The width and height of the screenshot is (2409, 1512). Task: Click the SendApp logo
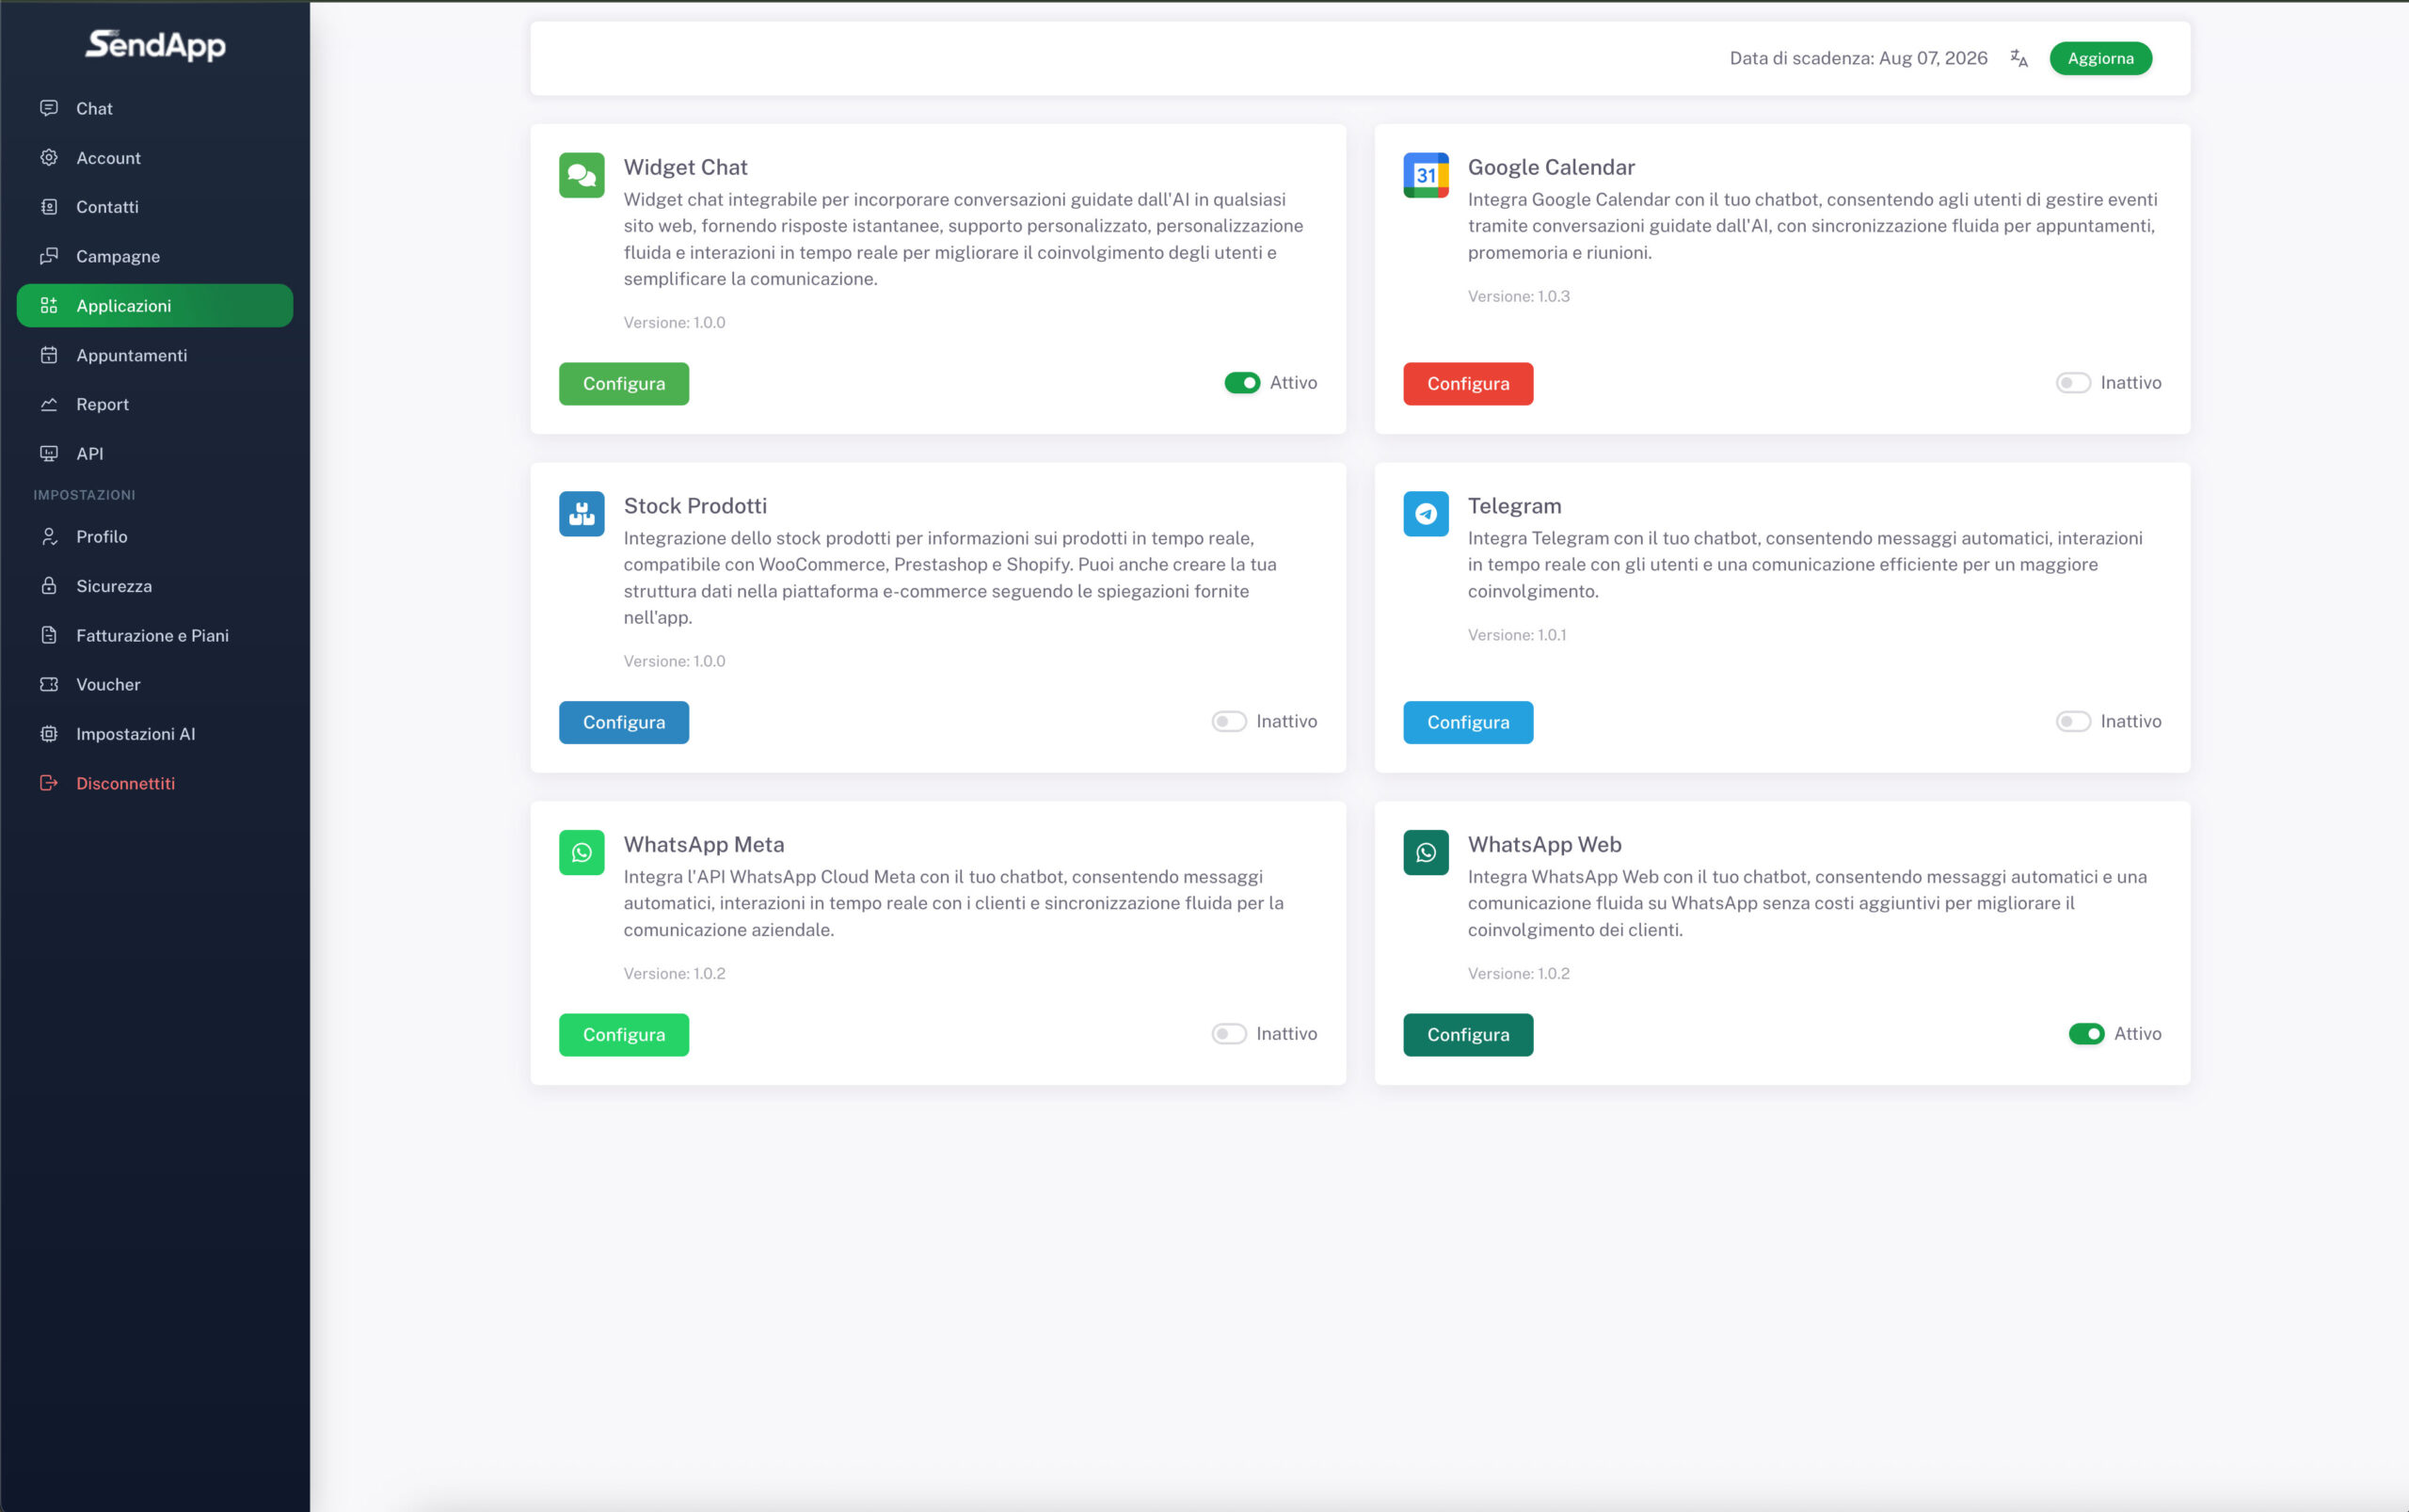tap(155, 45)
